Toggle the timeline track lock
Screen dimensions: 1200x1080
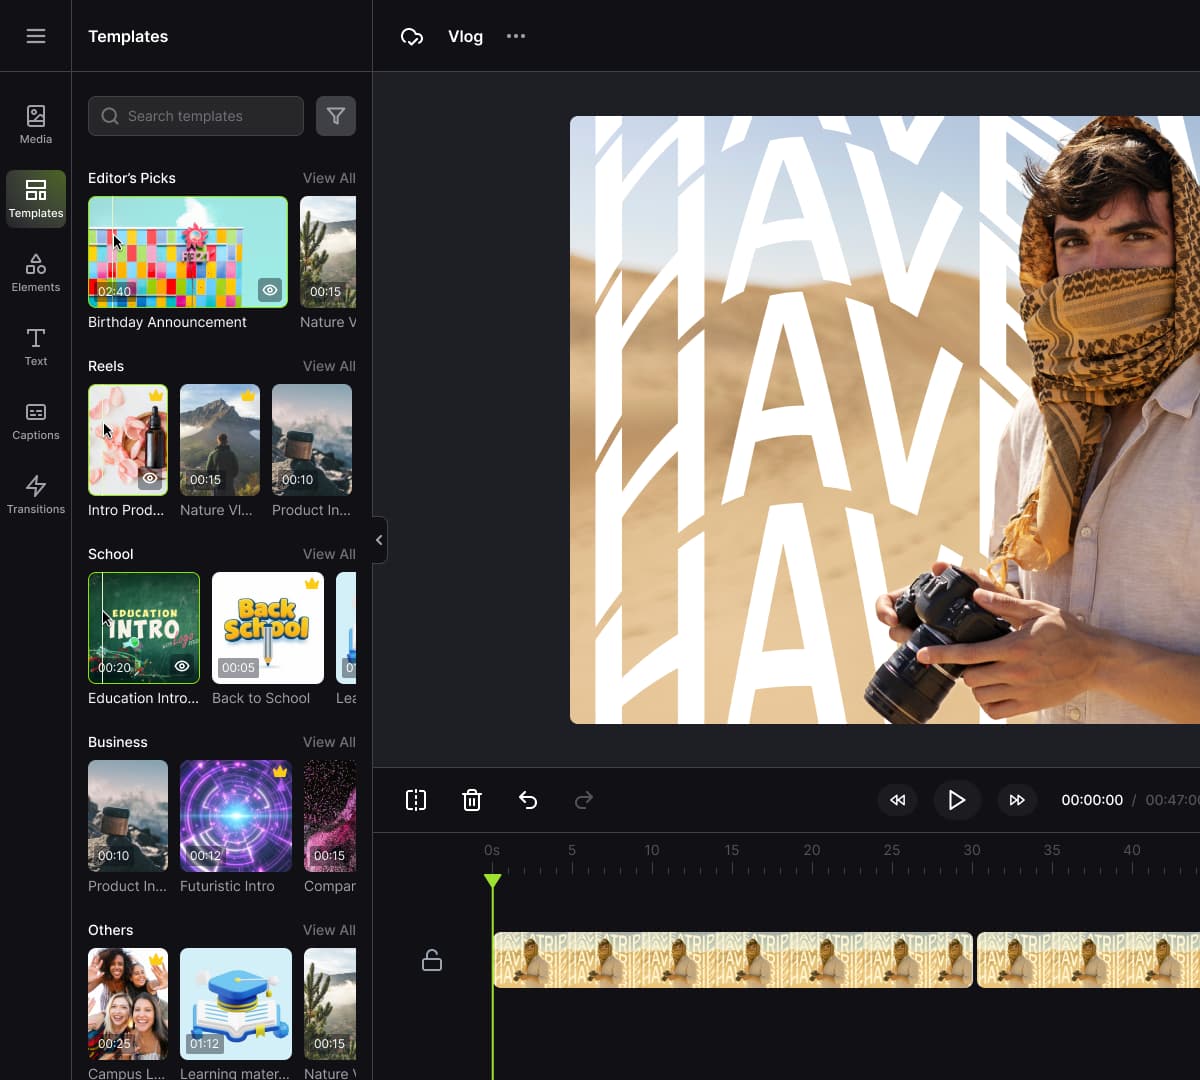(432, 960)
